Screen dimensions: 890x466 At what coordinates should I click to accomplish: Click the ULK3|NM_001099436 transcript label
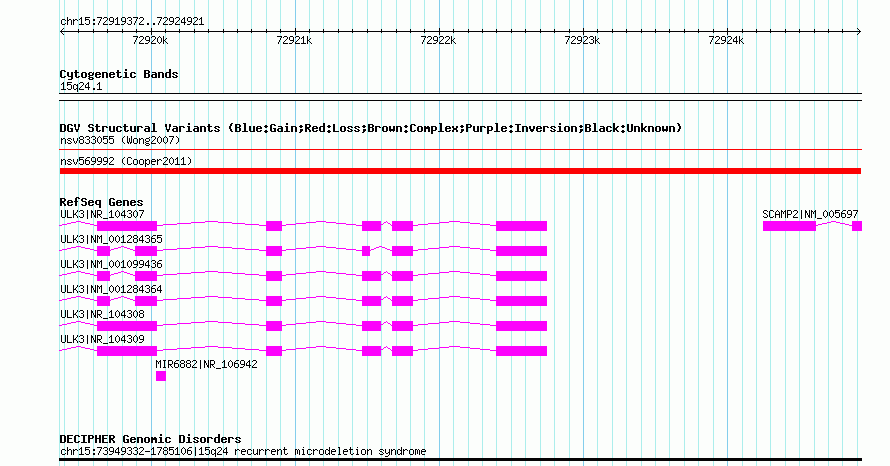click(x=111, y=264)
